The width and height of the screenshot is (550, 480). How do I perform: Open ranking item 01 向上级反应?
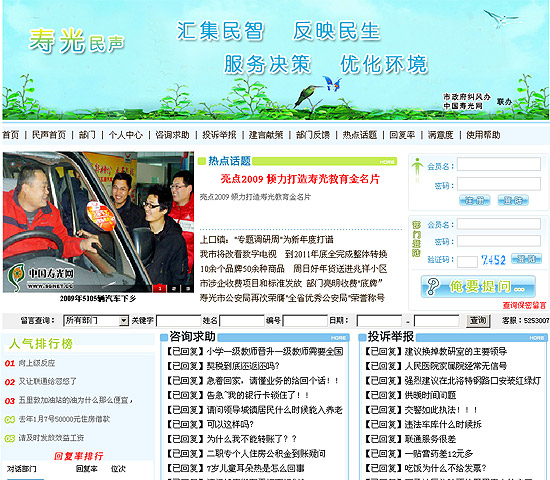[x=36, y=363]
